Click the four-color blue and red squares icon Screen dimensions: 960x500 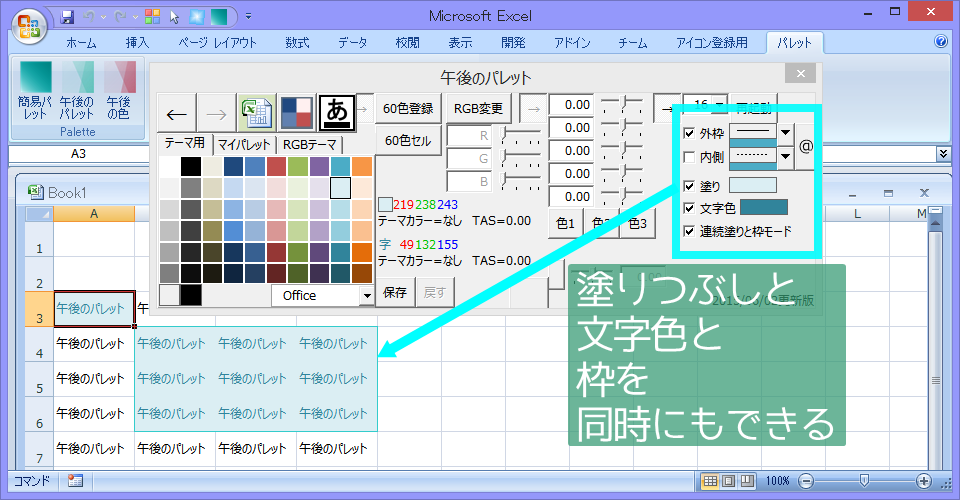[297, 113]
